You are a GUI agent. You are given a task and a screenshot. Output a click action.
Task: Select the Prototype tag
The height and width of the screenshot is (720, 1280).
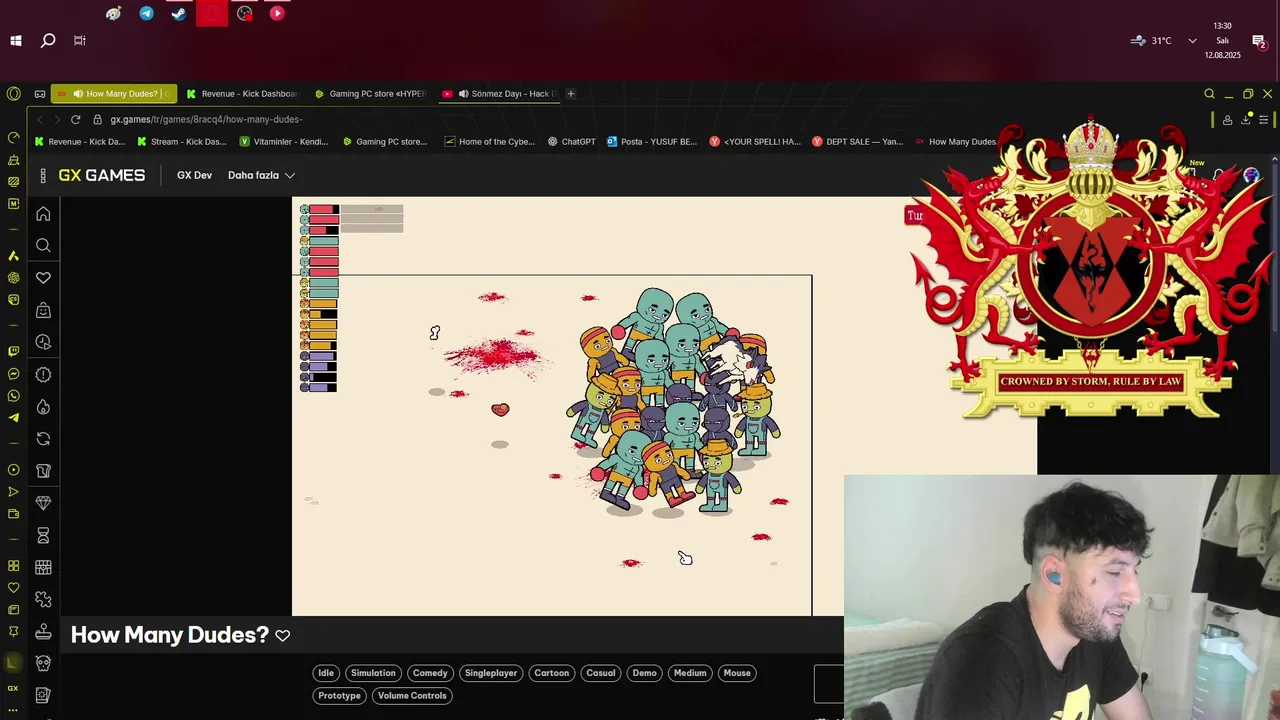click(x=339, y=696)
